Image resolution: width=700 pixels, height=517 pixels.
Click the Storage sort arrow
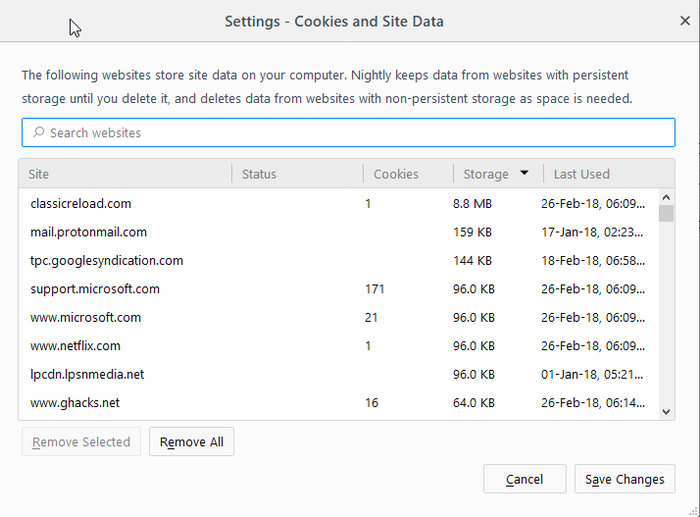pos(524,173)
